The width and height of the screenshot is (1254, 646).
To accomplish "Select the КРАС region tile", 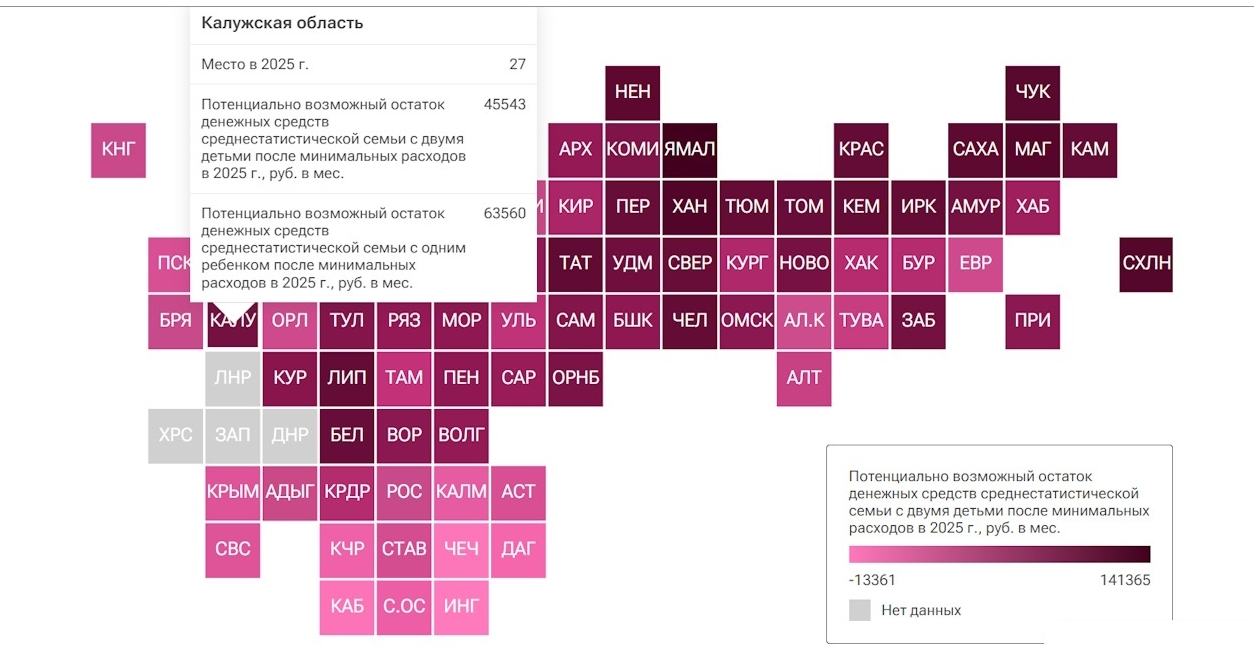I will tap(861, 150).
